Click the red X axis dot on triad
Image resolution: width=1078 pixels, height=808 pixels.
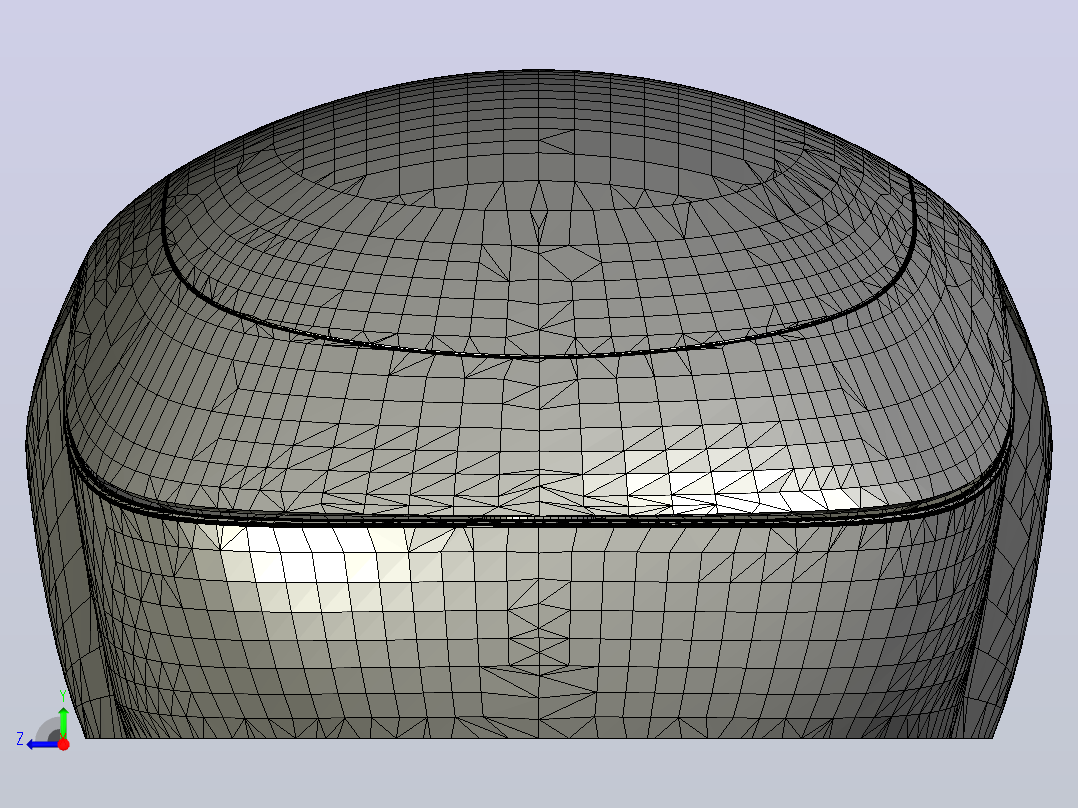63,744
